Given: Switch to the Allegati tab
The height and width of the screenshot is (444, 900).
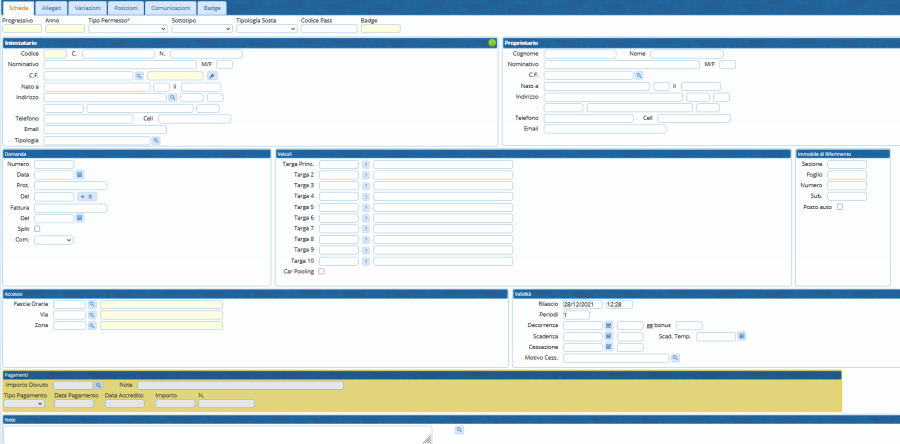Looking at the screenshot, I should pos(52,7).
